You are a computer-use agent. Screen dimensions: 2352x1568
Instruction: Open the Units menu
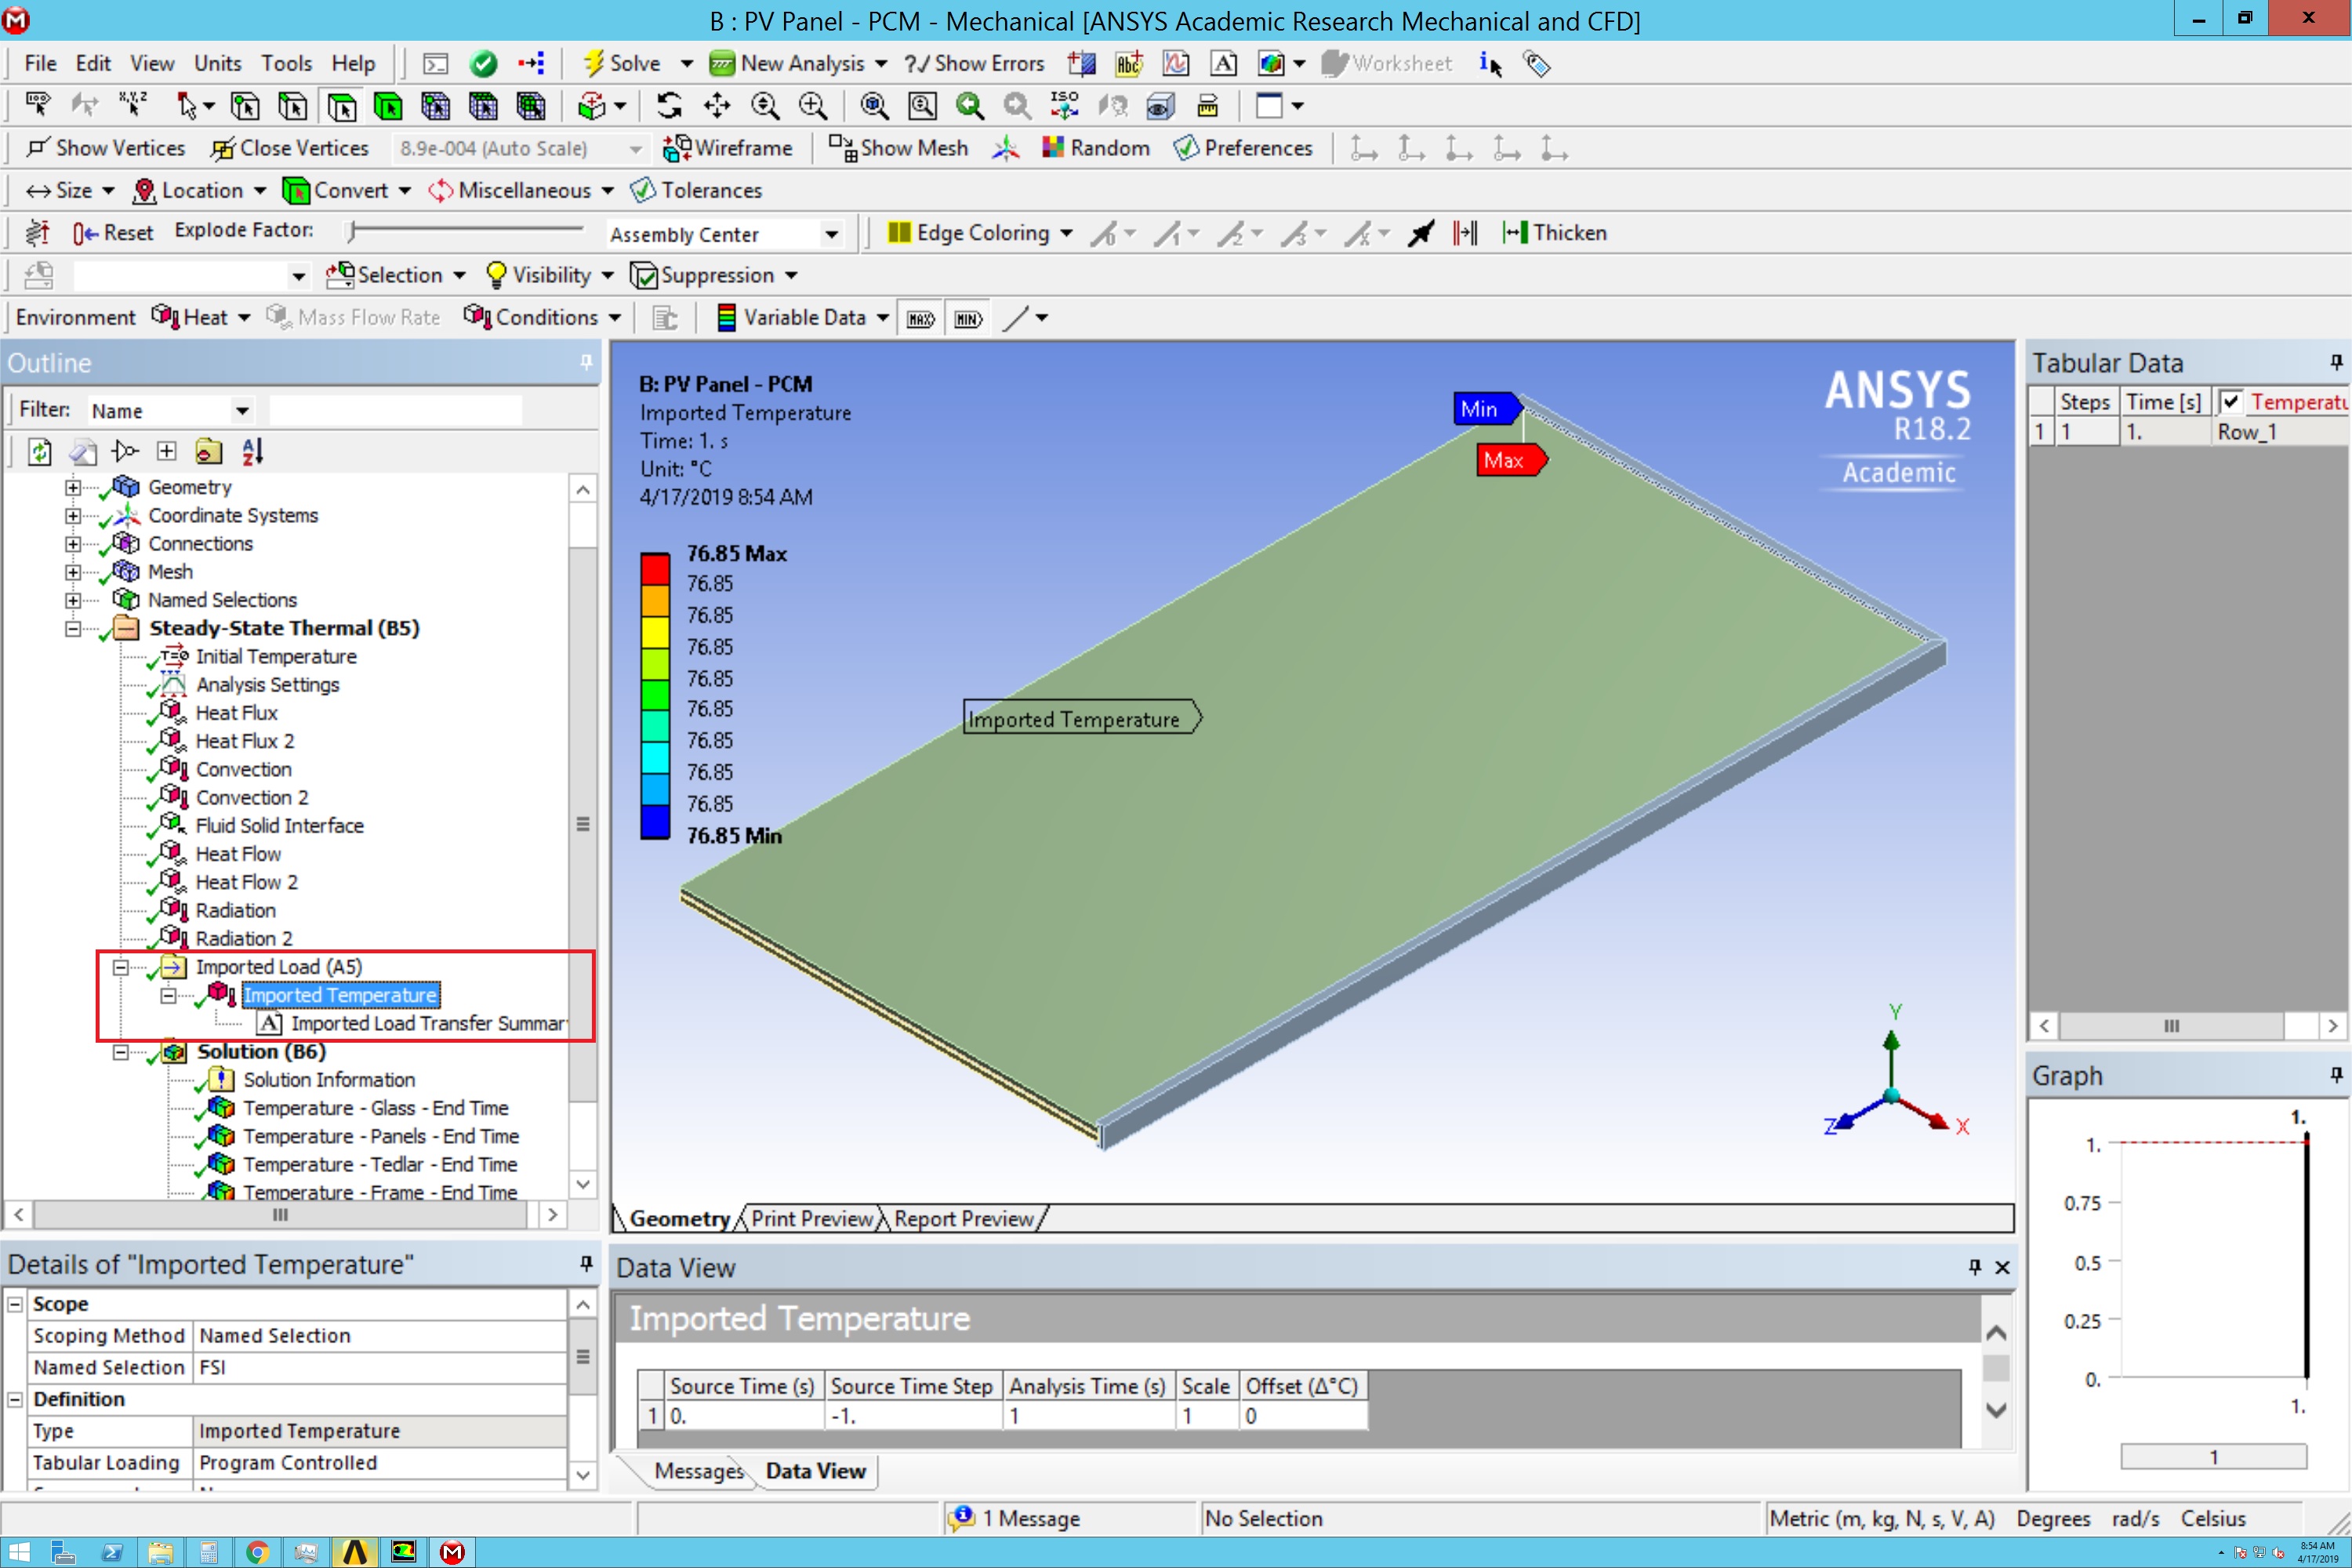(217, 63)
